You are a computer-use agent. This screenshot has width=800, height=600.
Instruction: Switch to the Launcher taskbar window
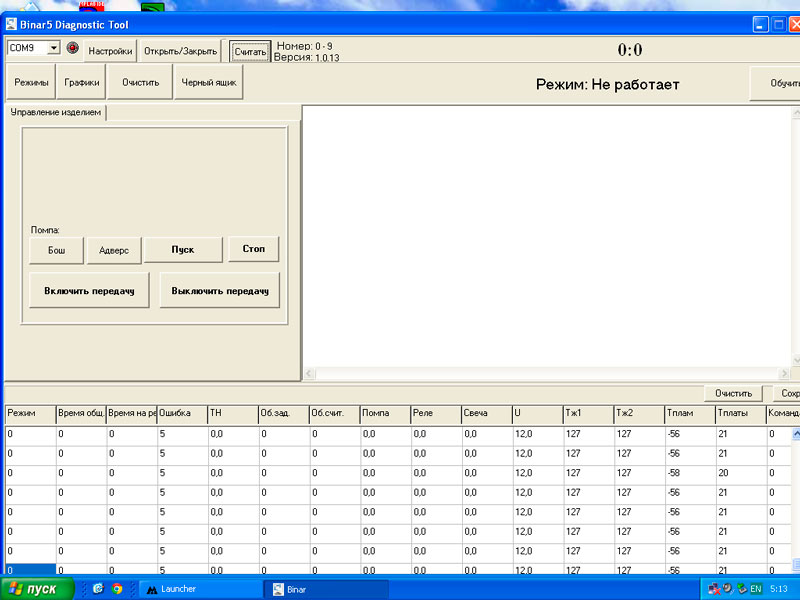point(201,589)
